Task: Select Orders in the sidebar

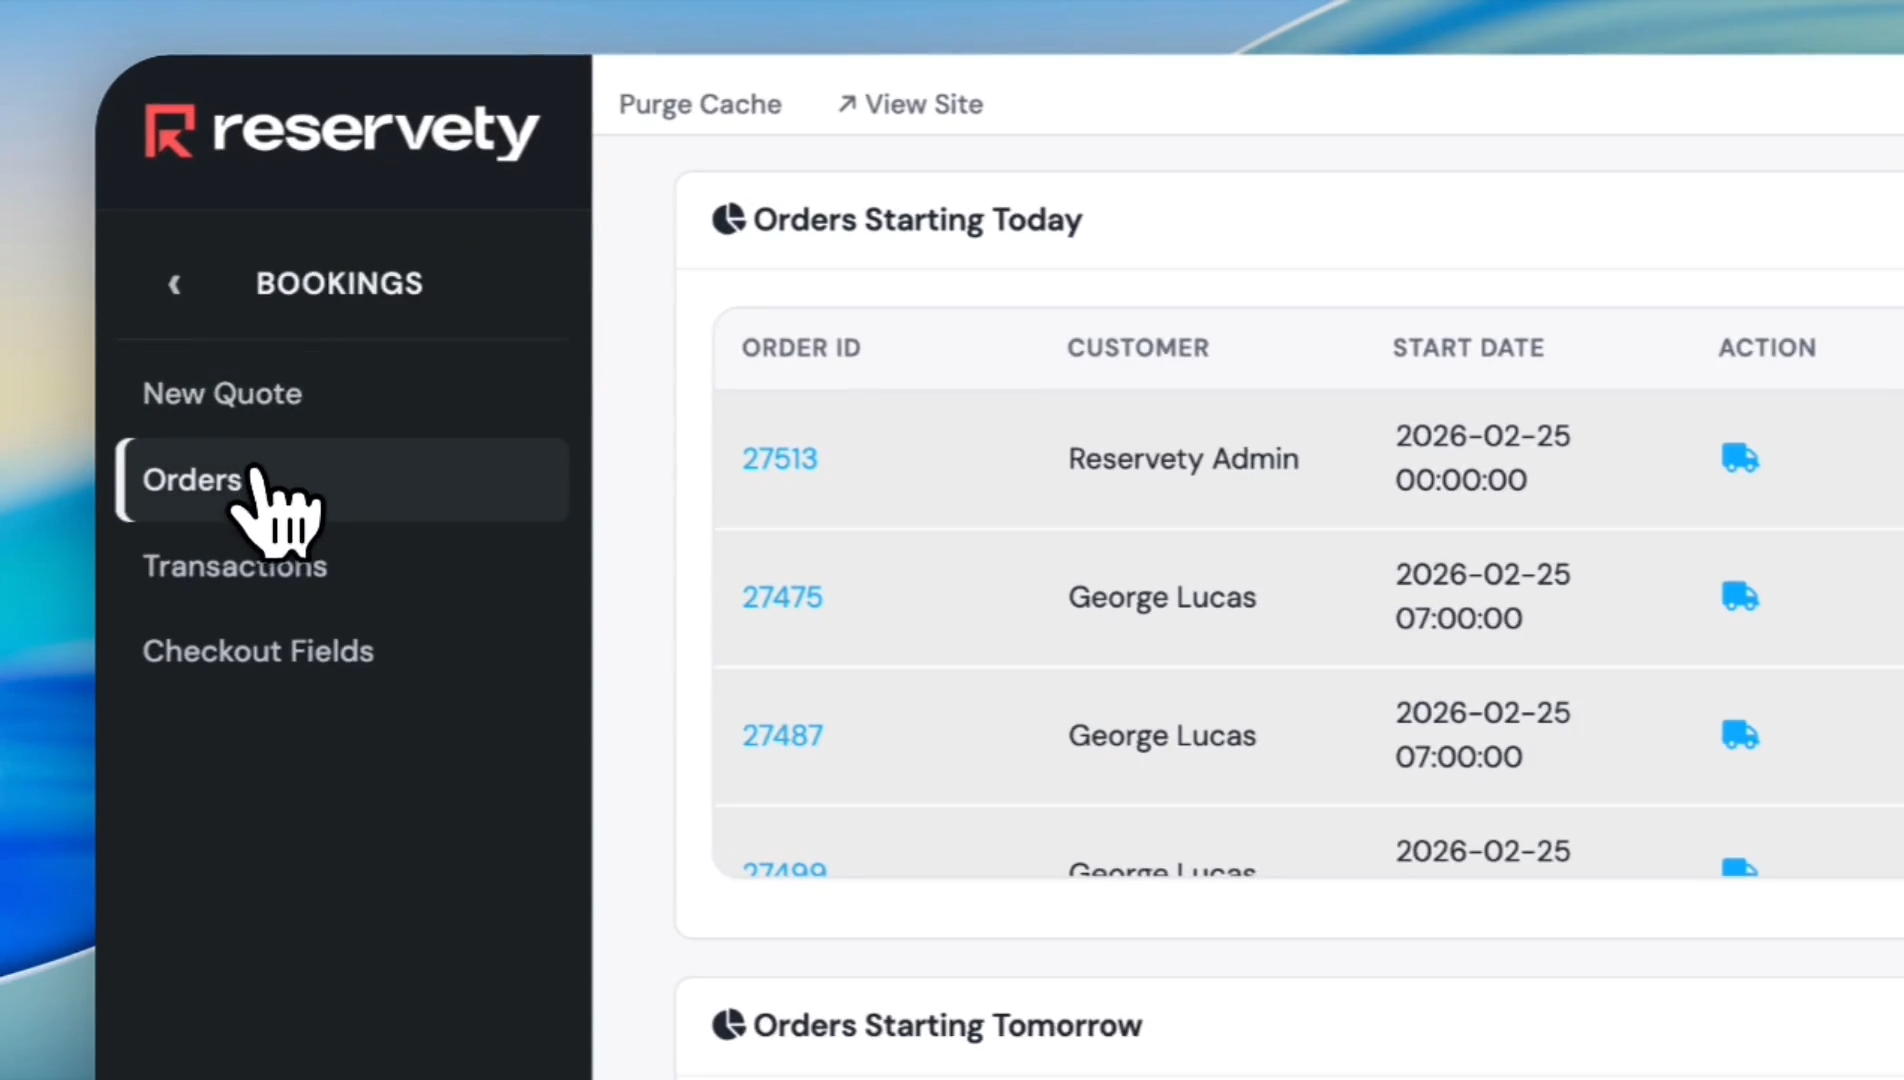Action: point(191,479)
